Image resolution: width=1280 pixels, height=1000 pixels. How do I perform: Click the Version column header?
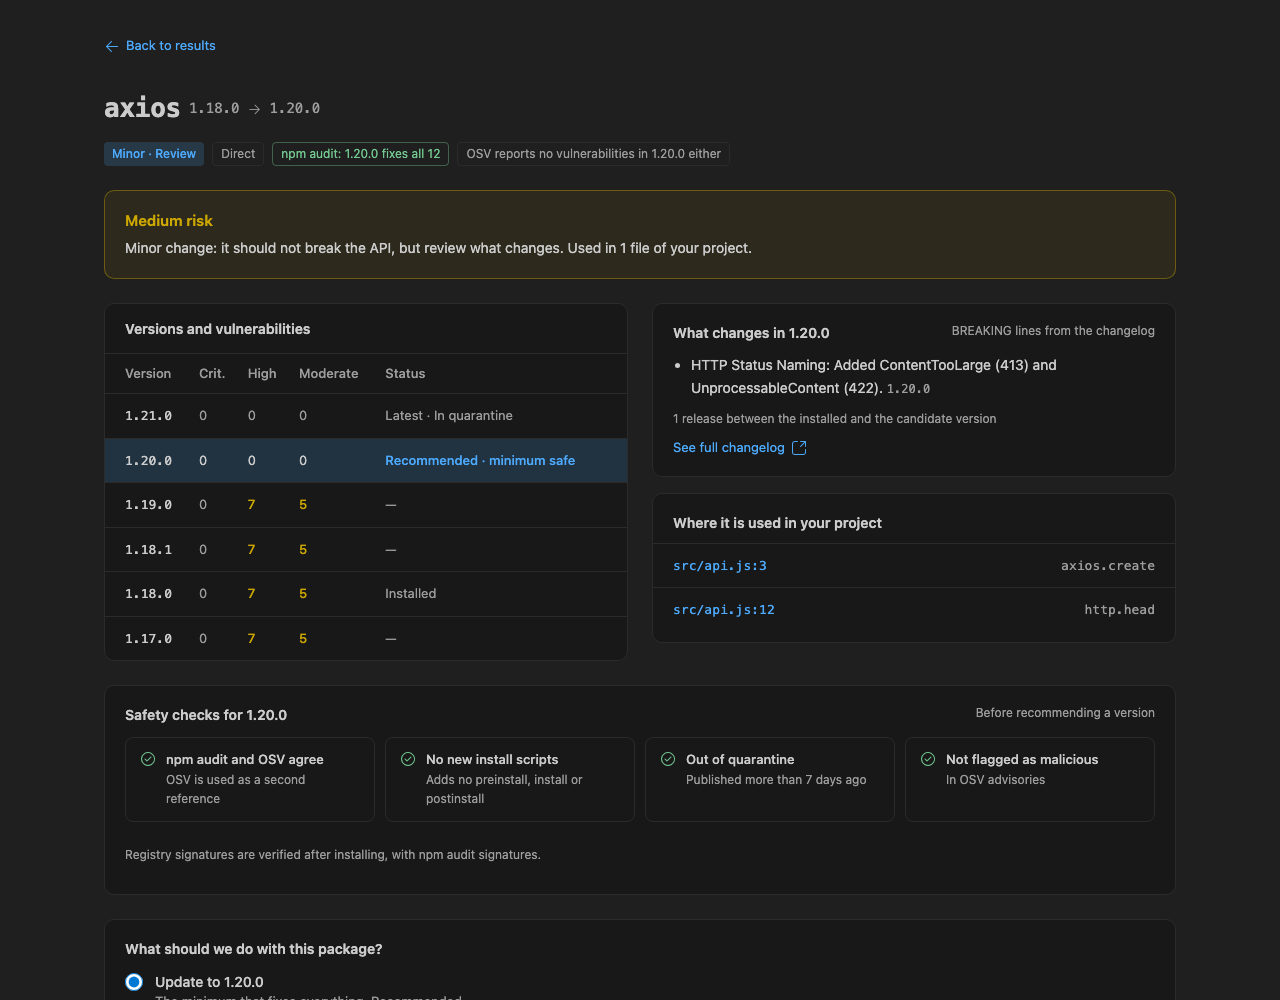click(148, 374)
